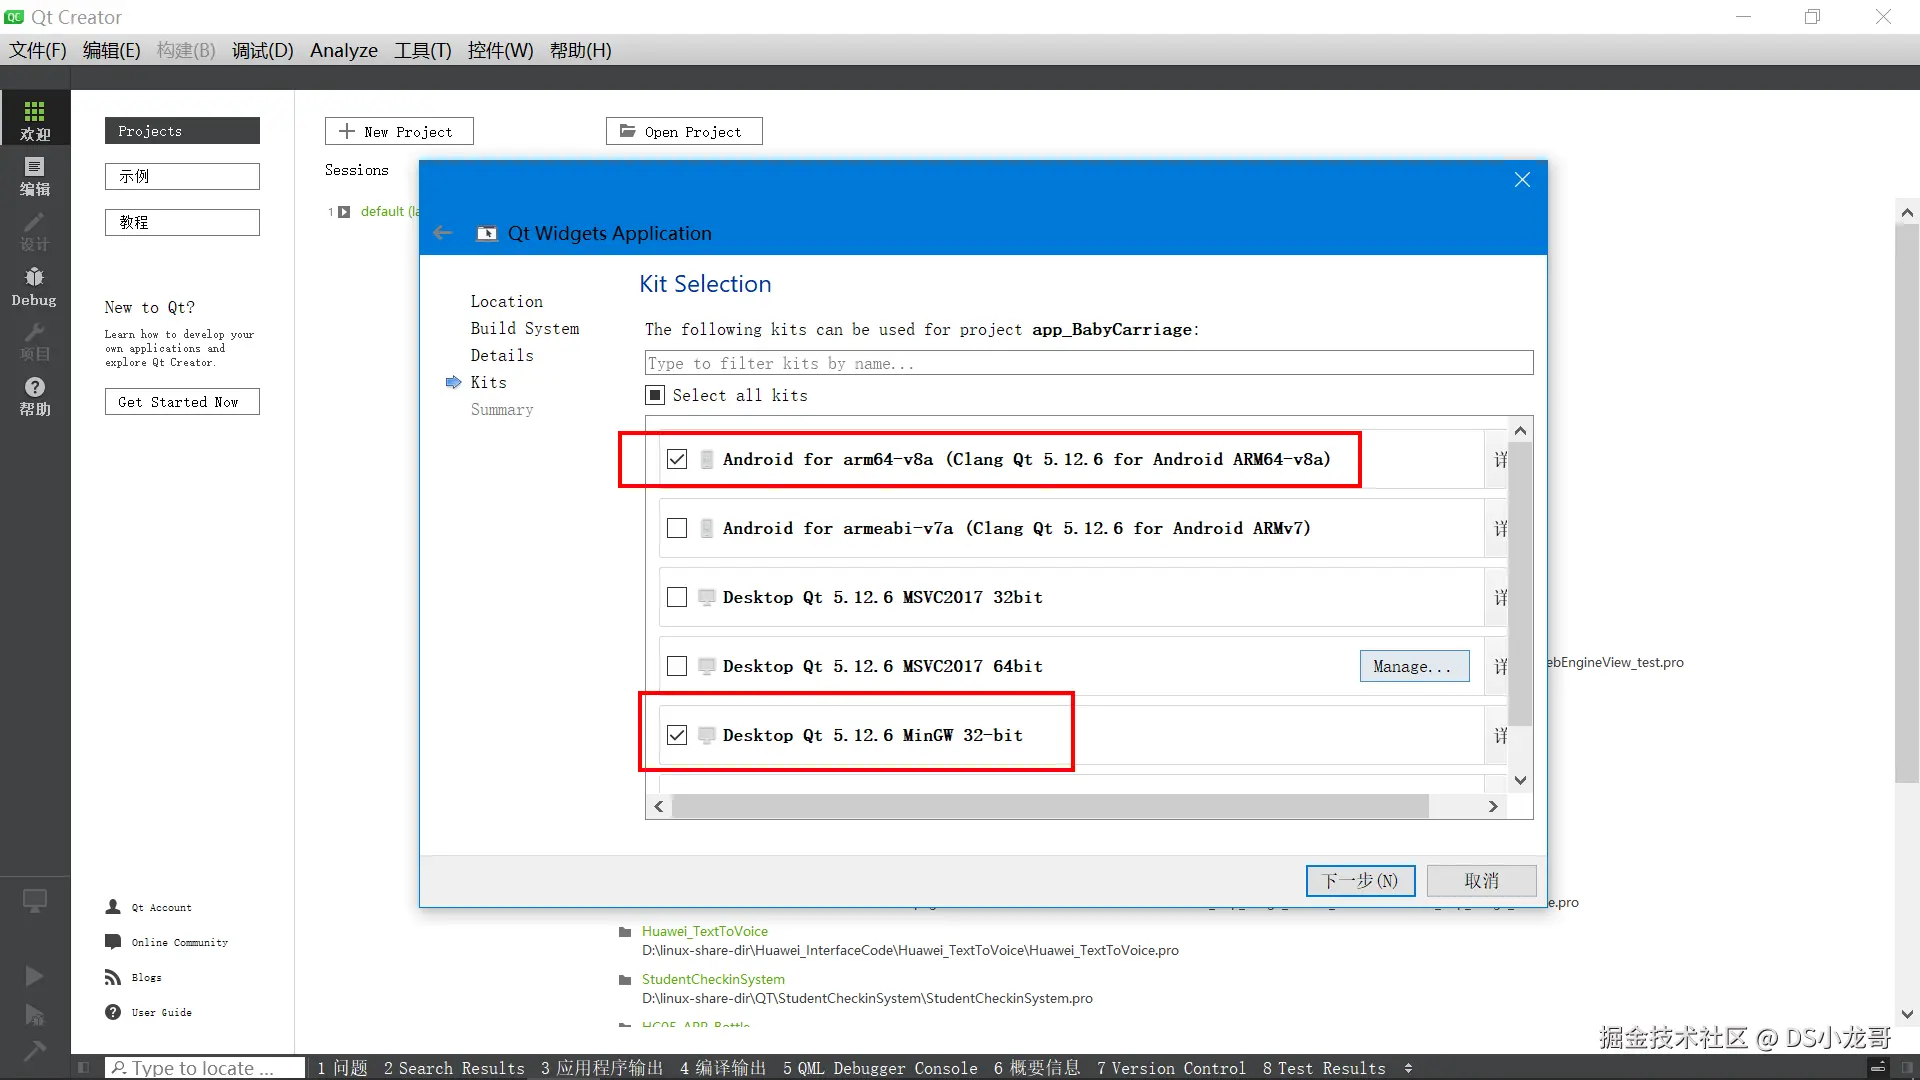Open Debug mode in left sidebar
The height and width of the screenshot is (1080, 1920).
(x=35, y=286)
